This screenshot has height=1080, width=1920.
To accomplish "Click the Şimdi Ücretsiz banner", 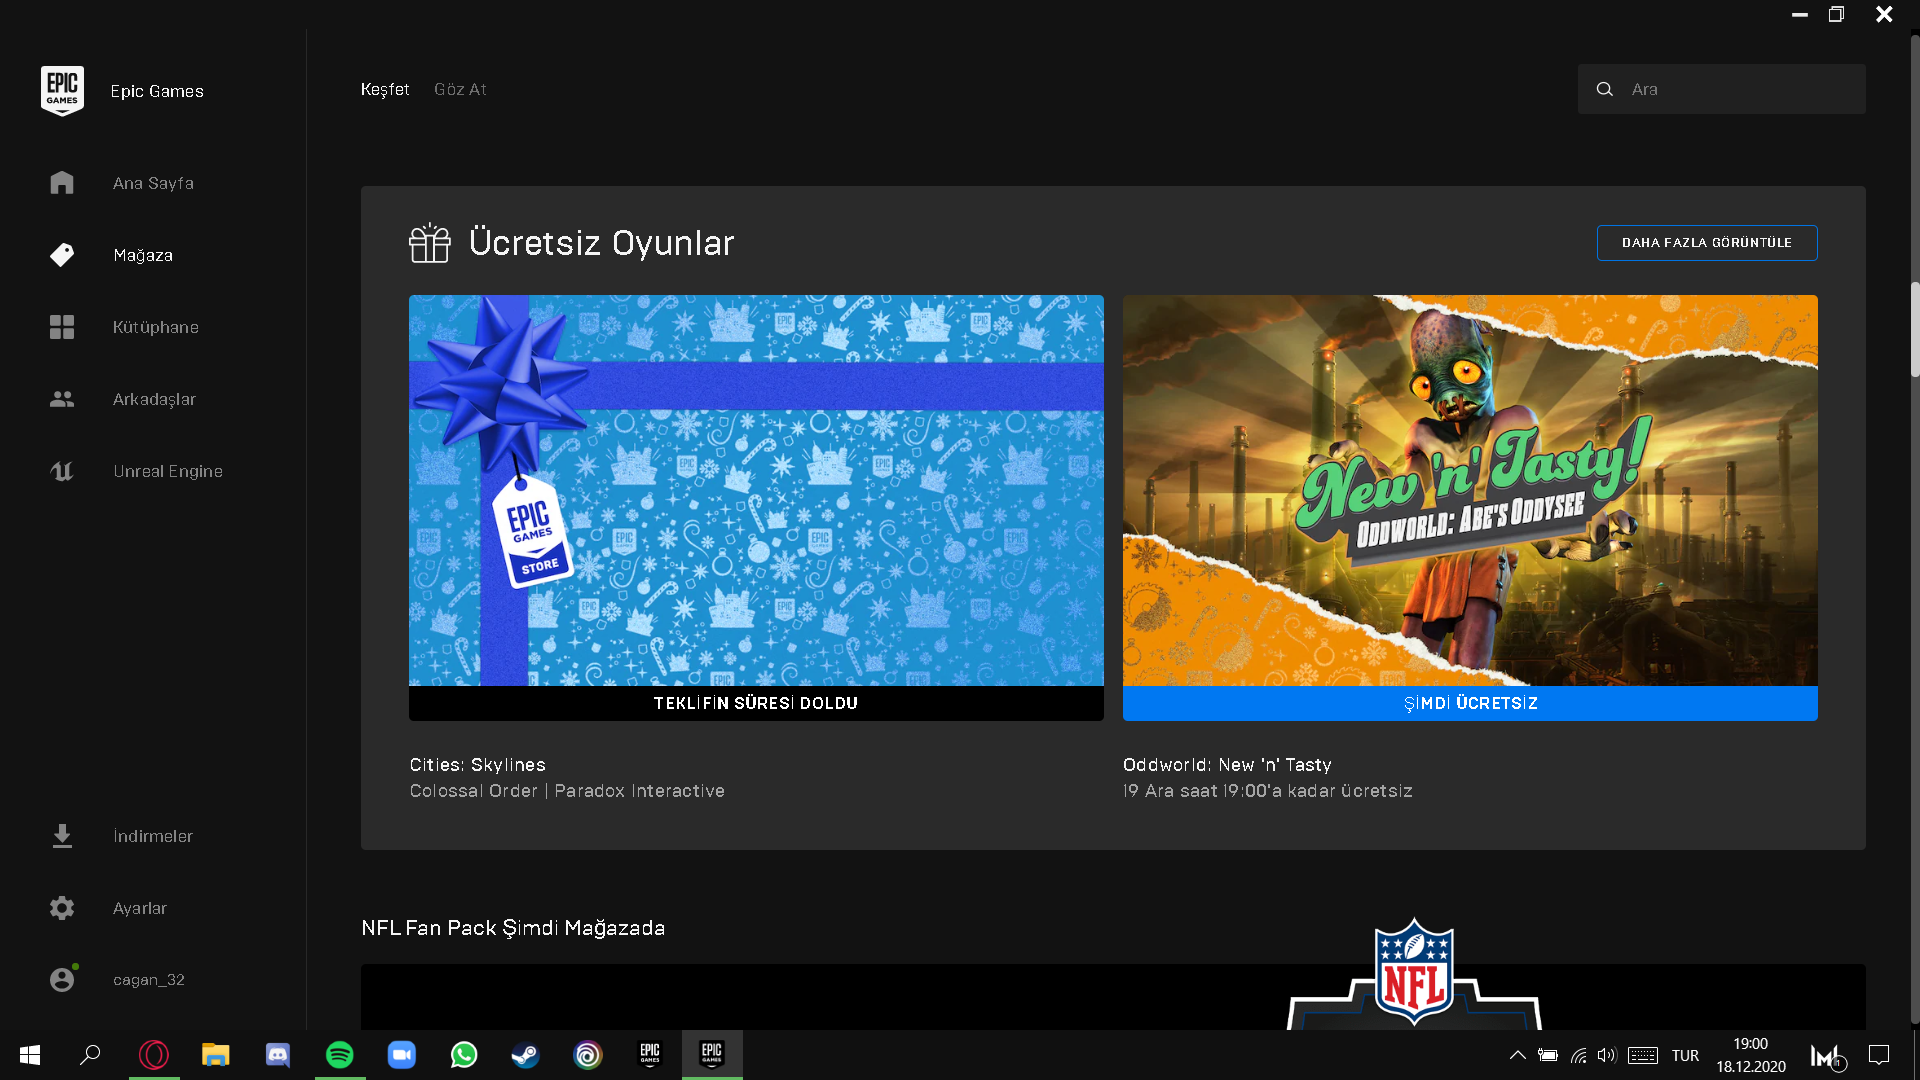I will (x=1470, y=703).
